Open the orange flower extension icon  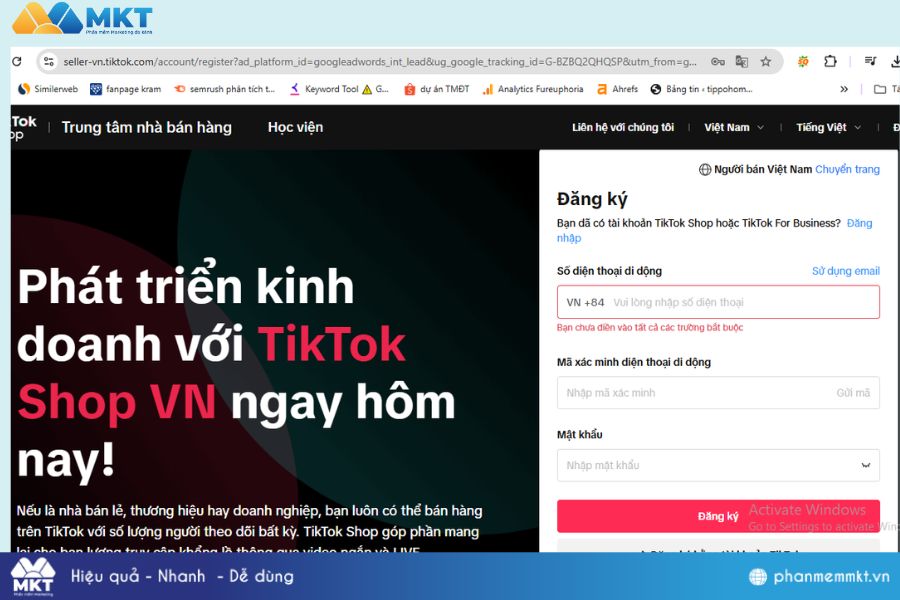(803, 61)
